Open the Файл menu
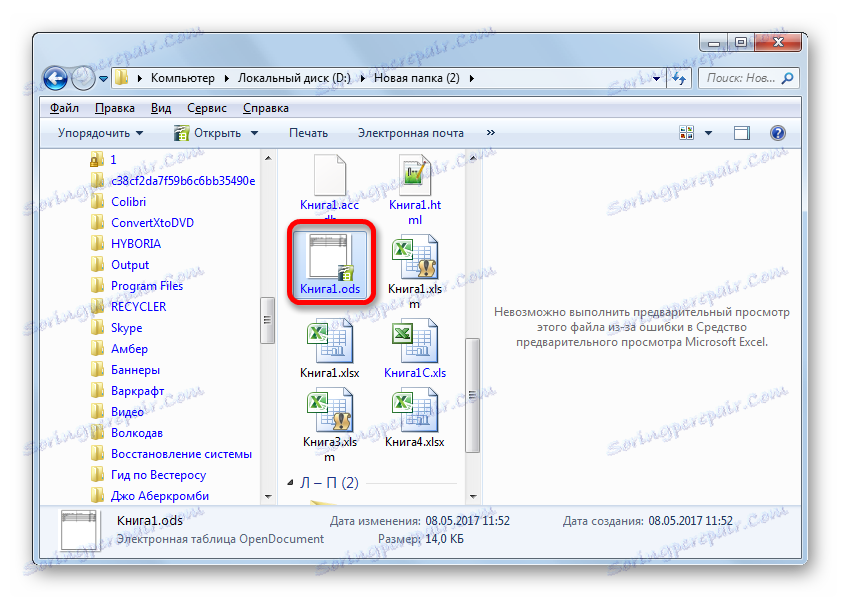 [64, 108]
